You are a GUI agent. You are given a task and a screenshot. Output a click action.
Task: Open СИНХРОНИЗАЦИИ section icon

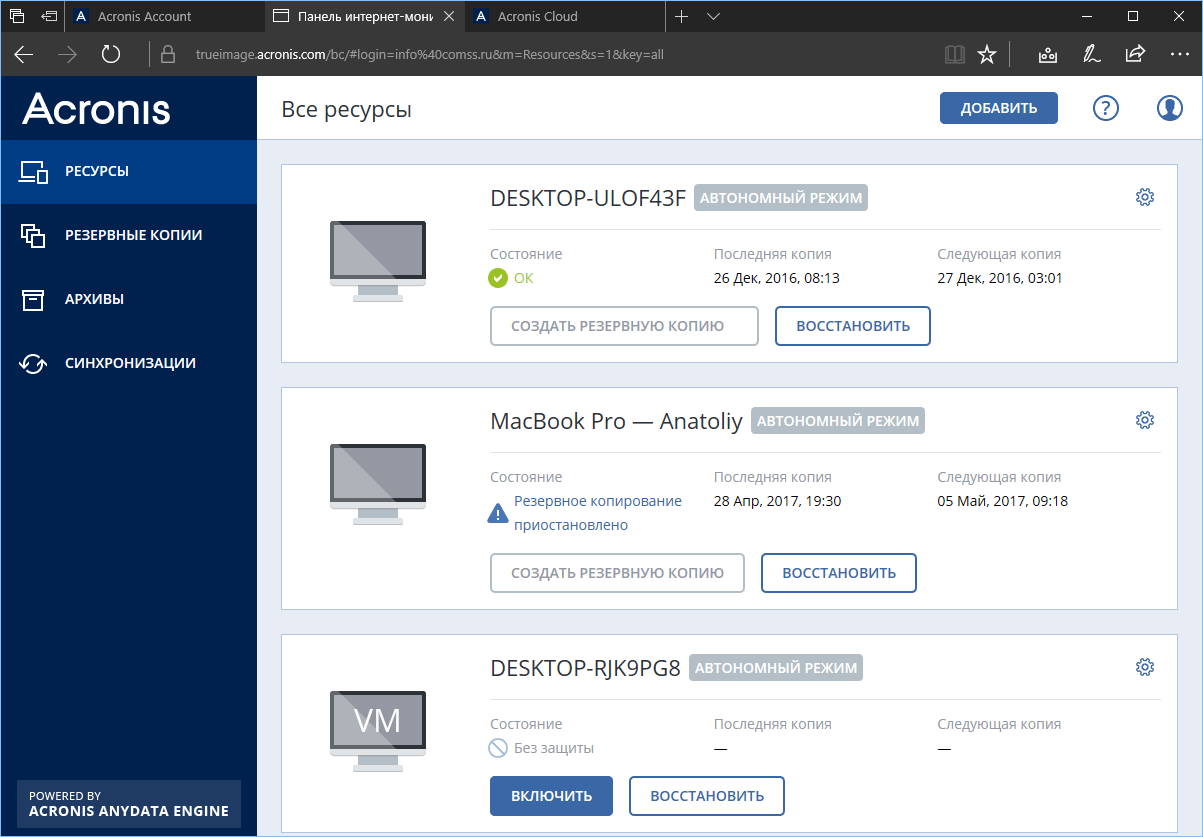point(34,363)
